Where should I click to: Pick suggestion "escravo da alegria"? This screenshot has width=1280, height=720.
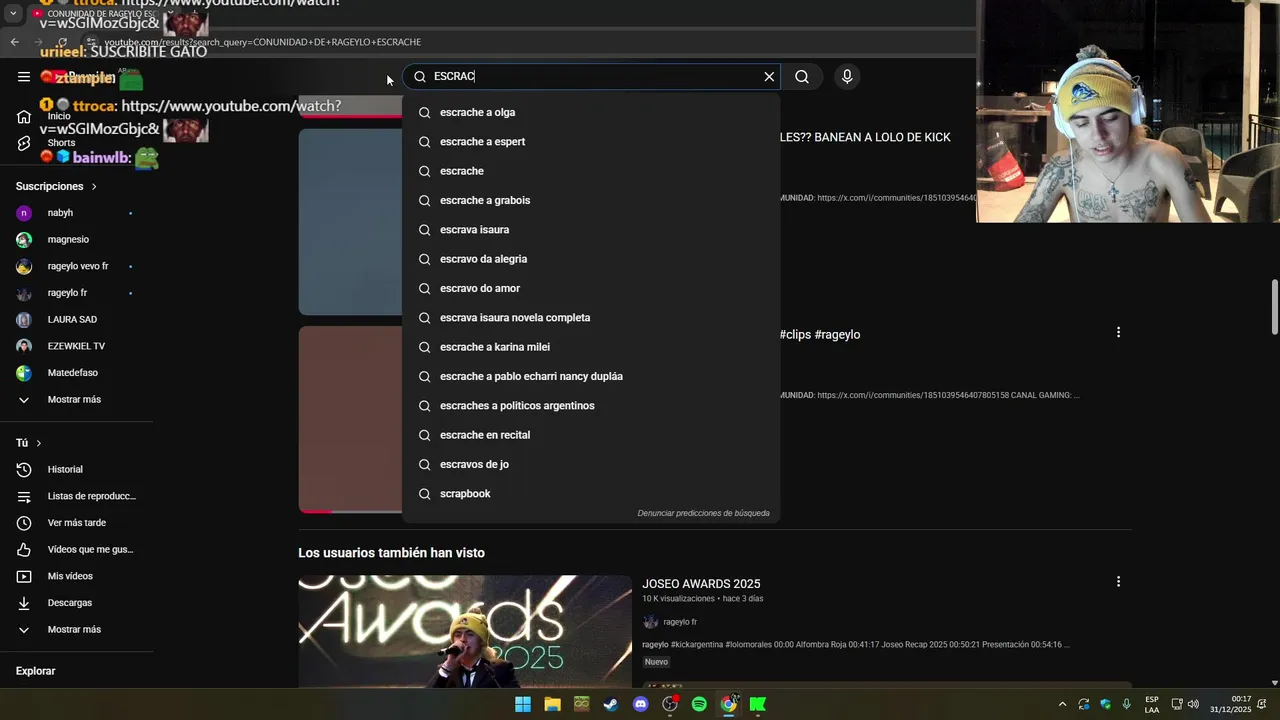[x=591, y=259]
